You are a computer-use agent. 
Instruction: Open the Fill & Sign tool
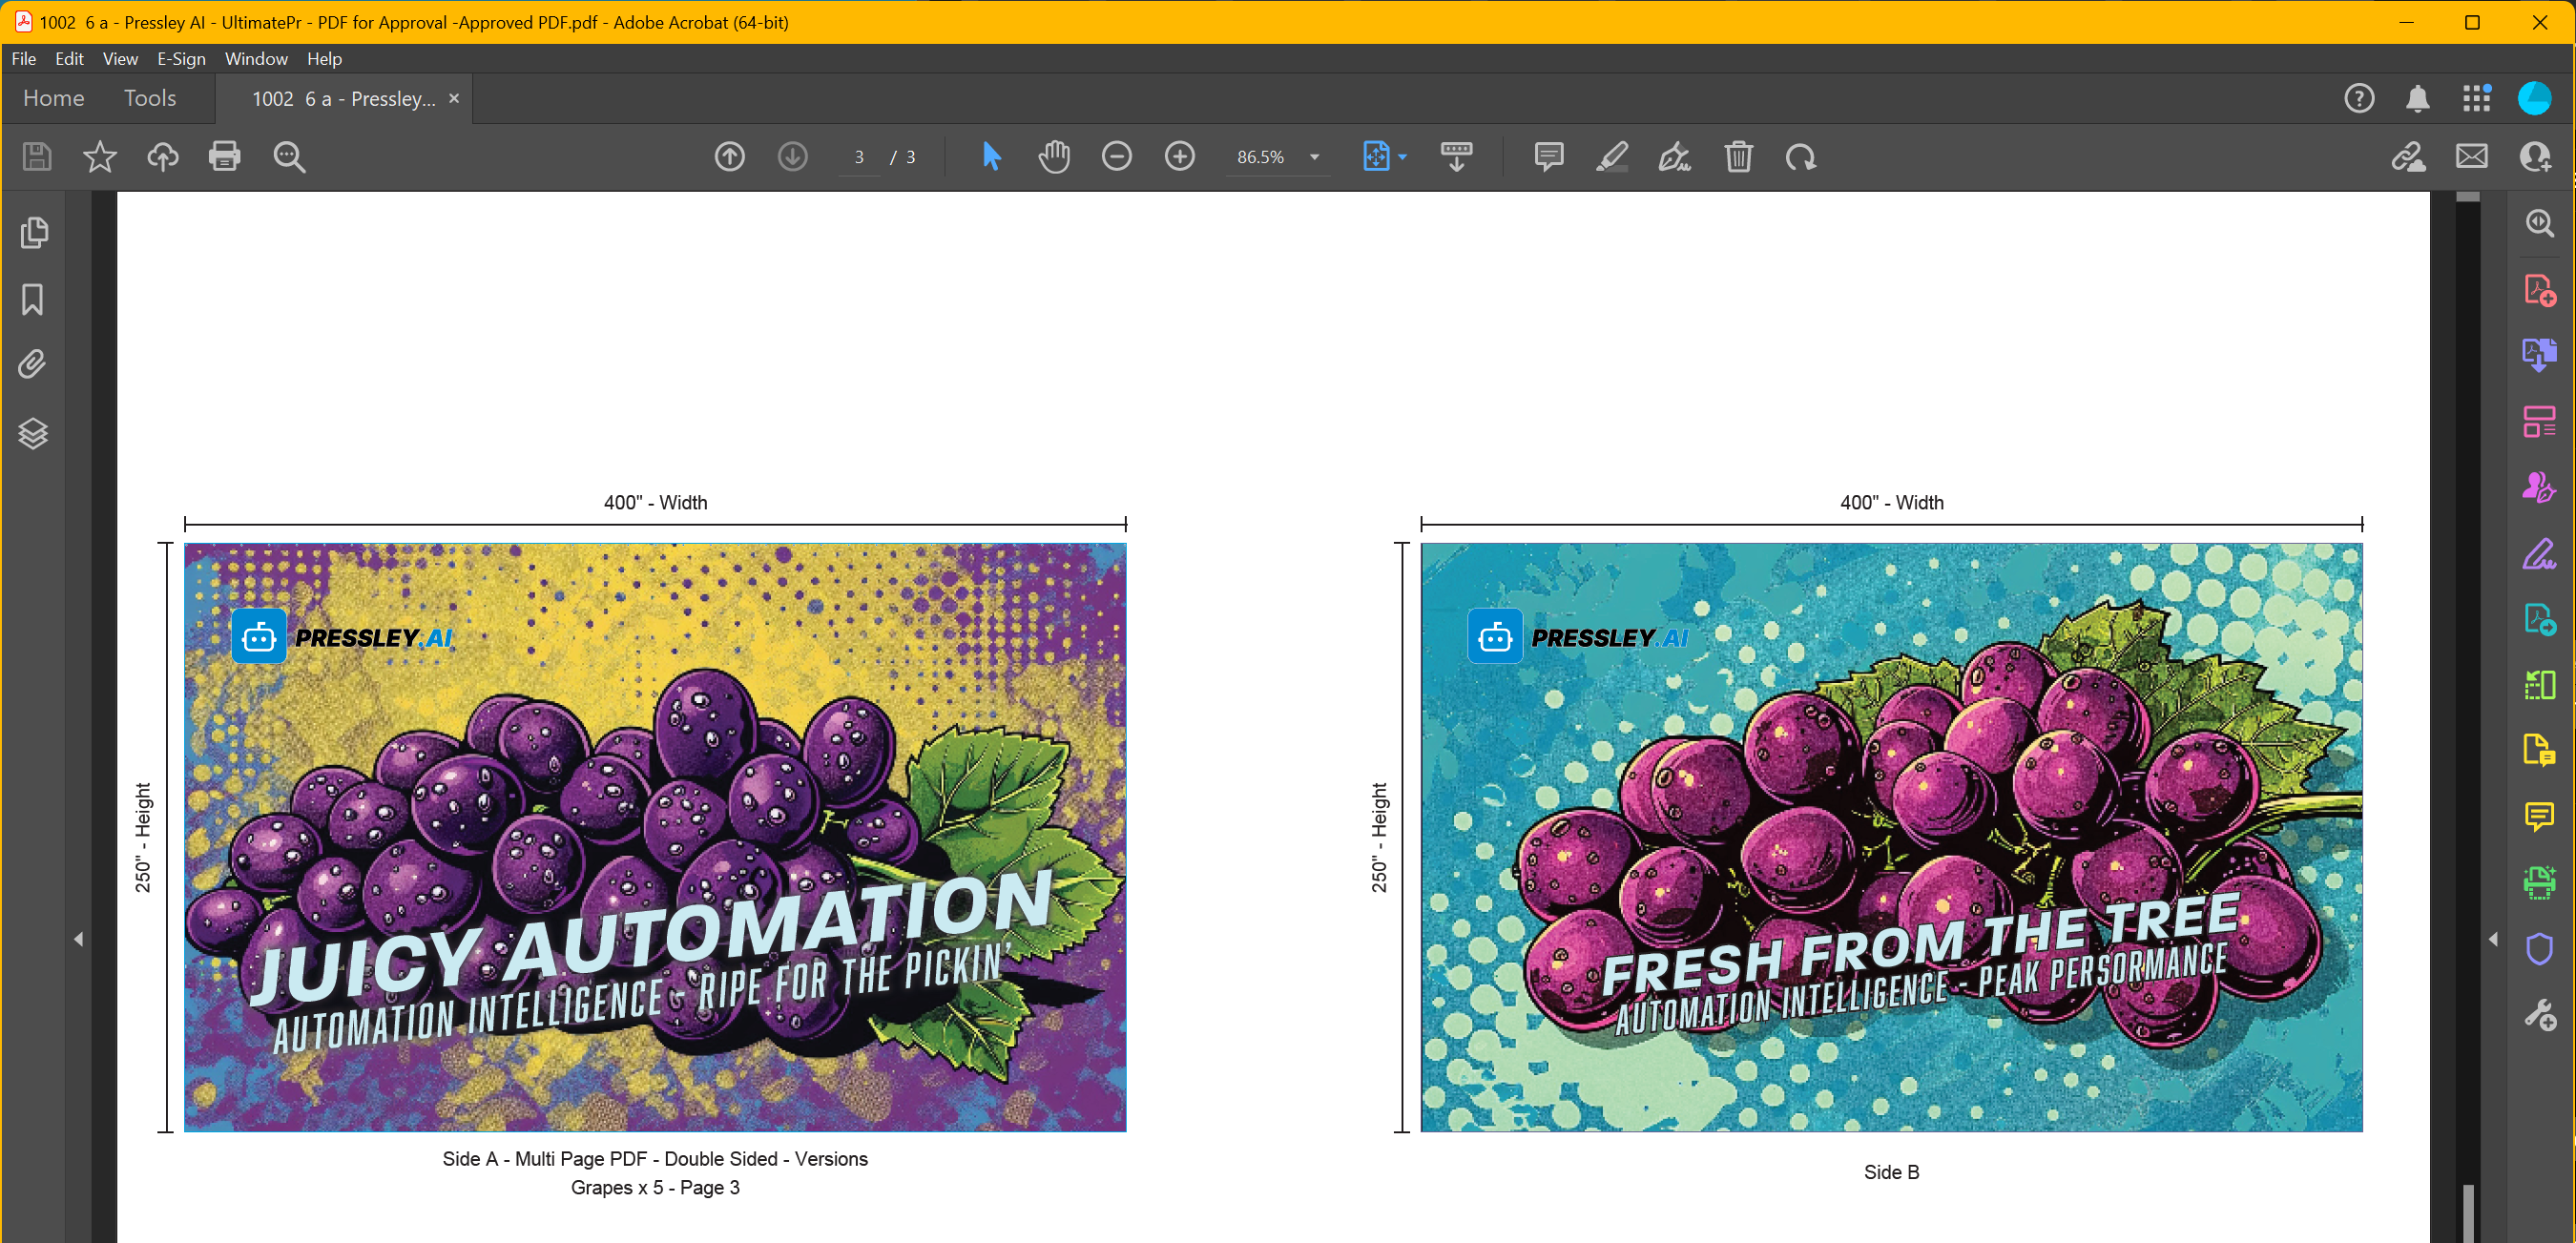(x=2540, y=554)
